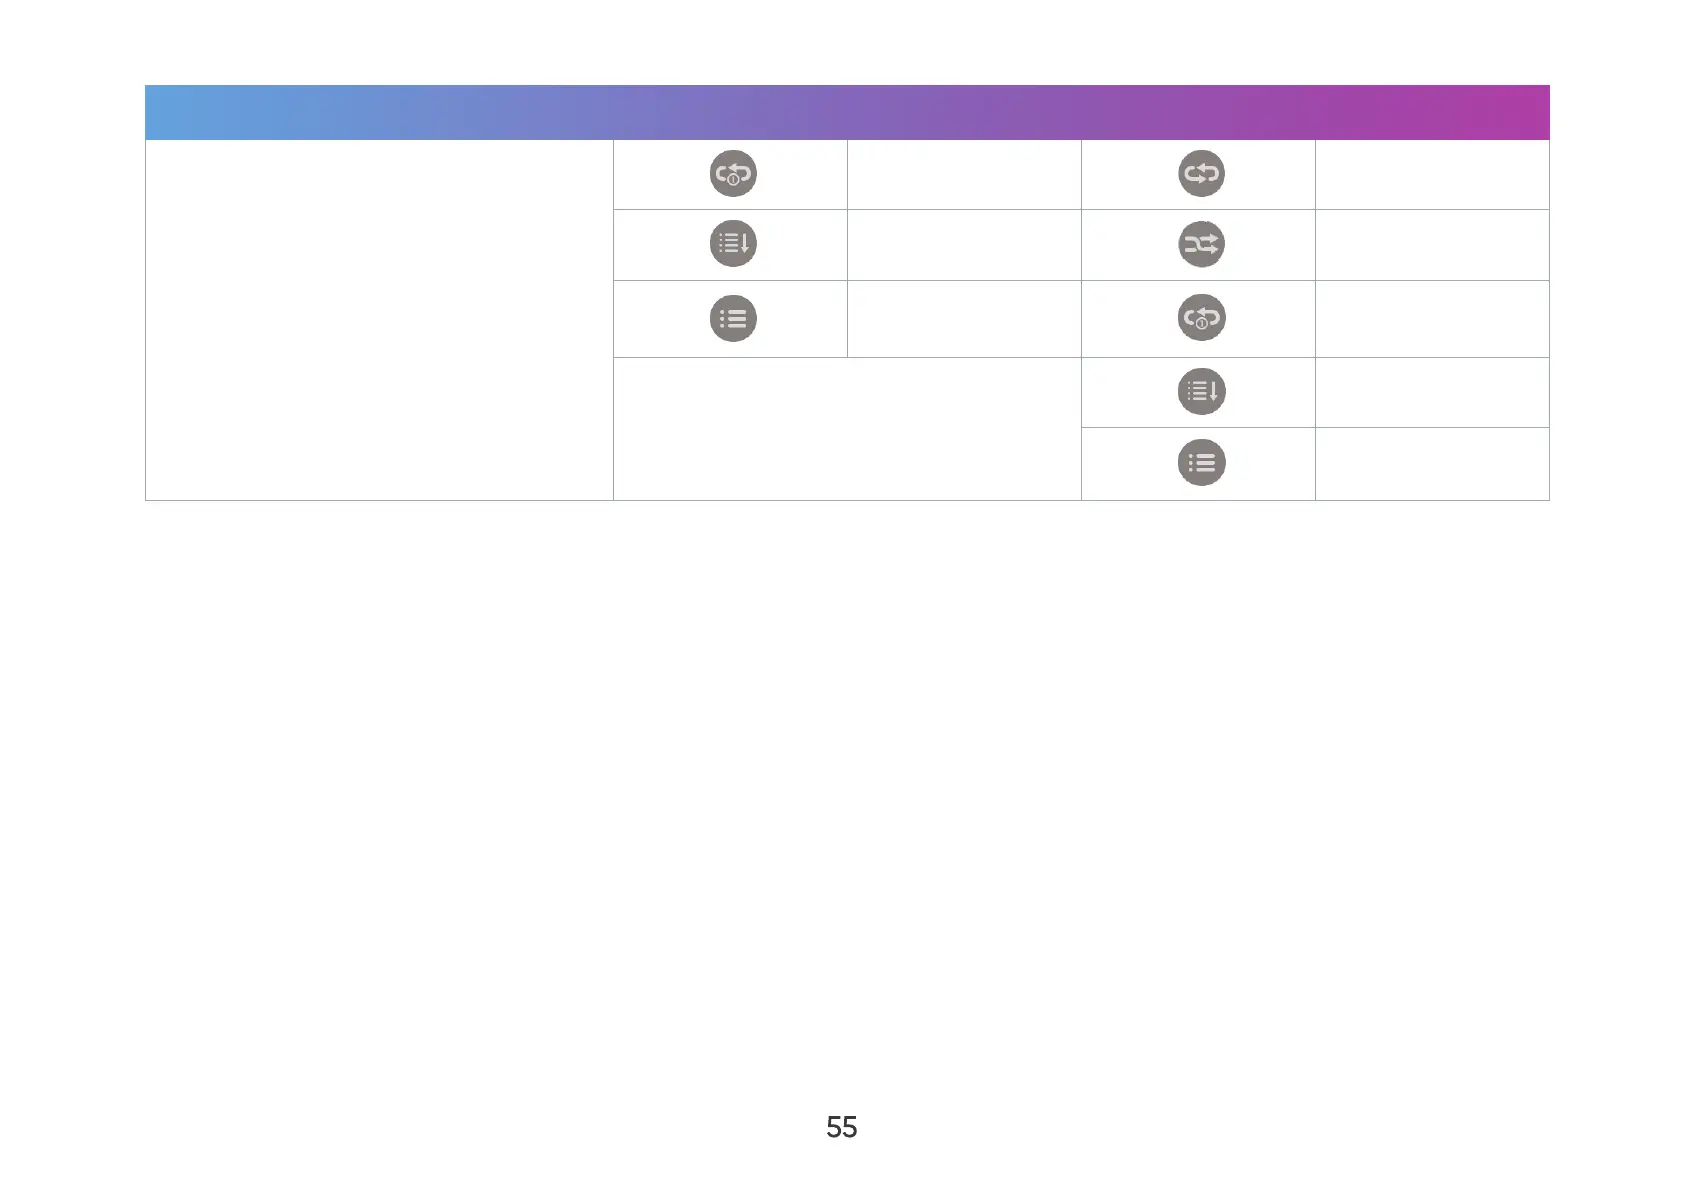Click the empty cell right of the shuffle icon
The height and width of the screenshot is (1191, 1684).
point(1432,245)
